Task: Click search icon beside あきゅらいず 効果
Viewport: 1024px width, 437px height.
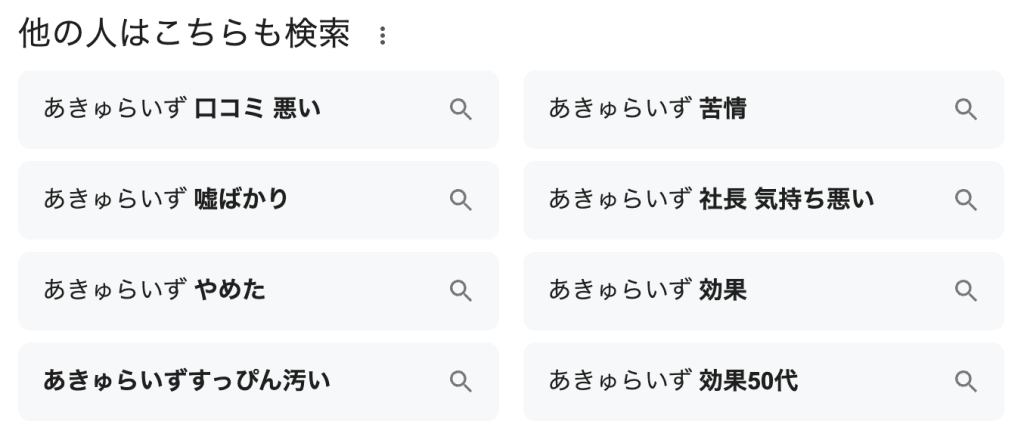Action: [x=965, y=291]
